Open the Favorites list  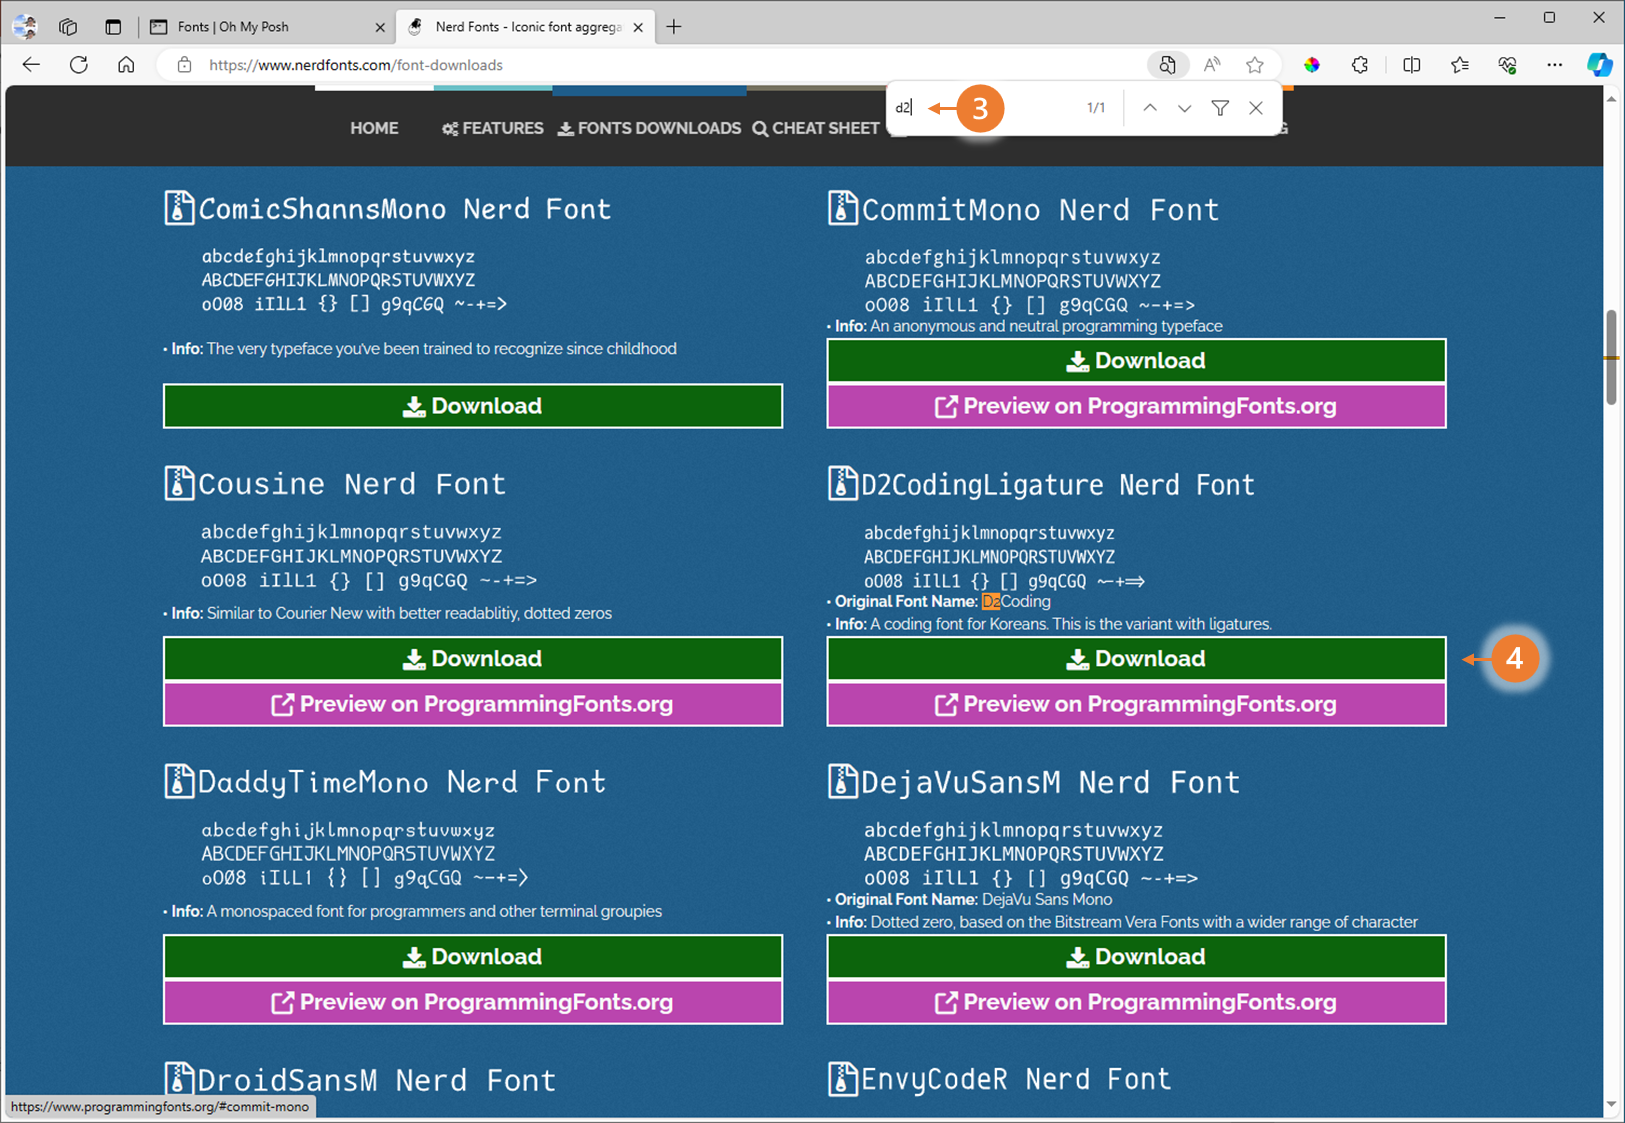tap(1460, 65)
